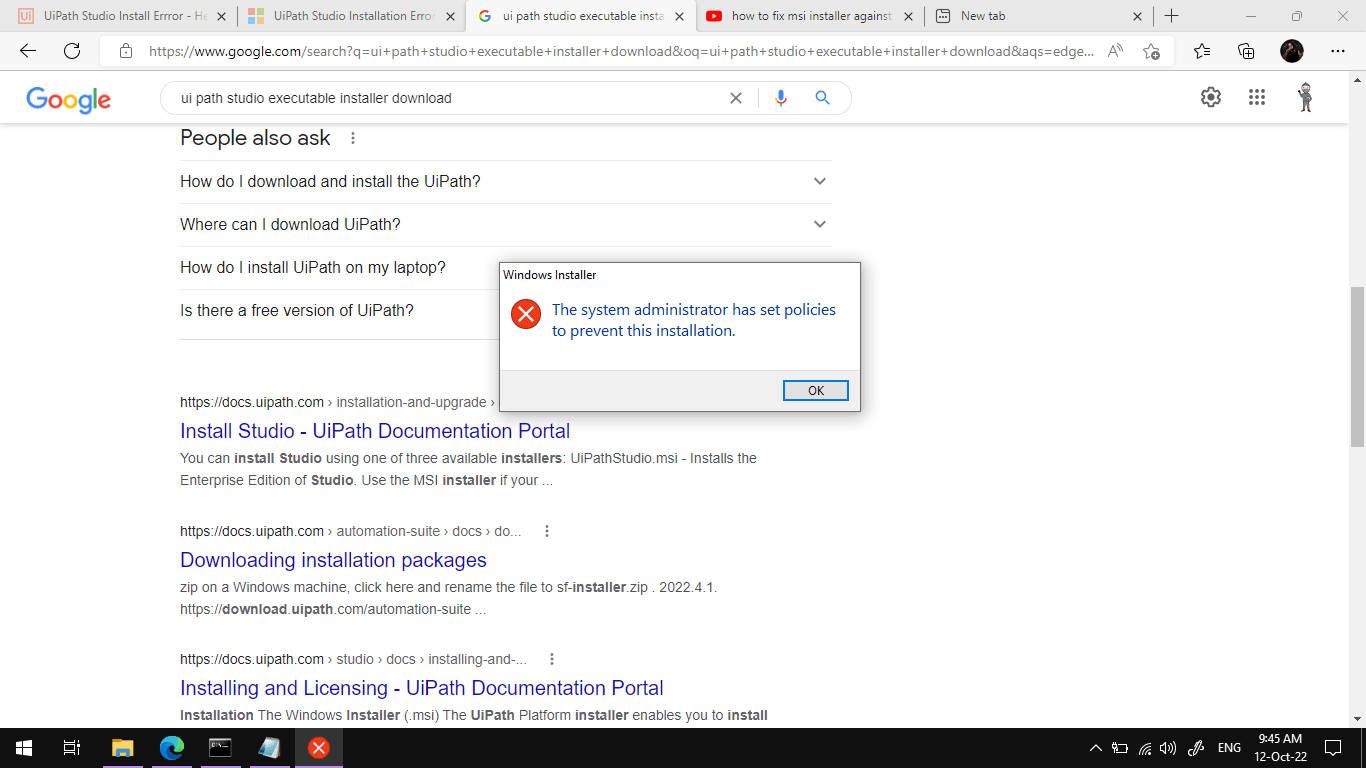Open Task View on the taskbar
1366x768 pixels.
click(x=72, y=748)
